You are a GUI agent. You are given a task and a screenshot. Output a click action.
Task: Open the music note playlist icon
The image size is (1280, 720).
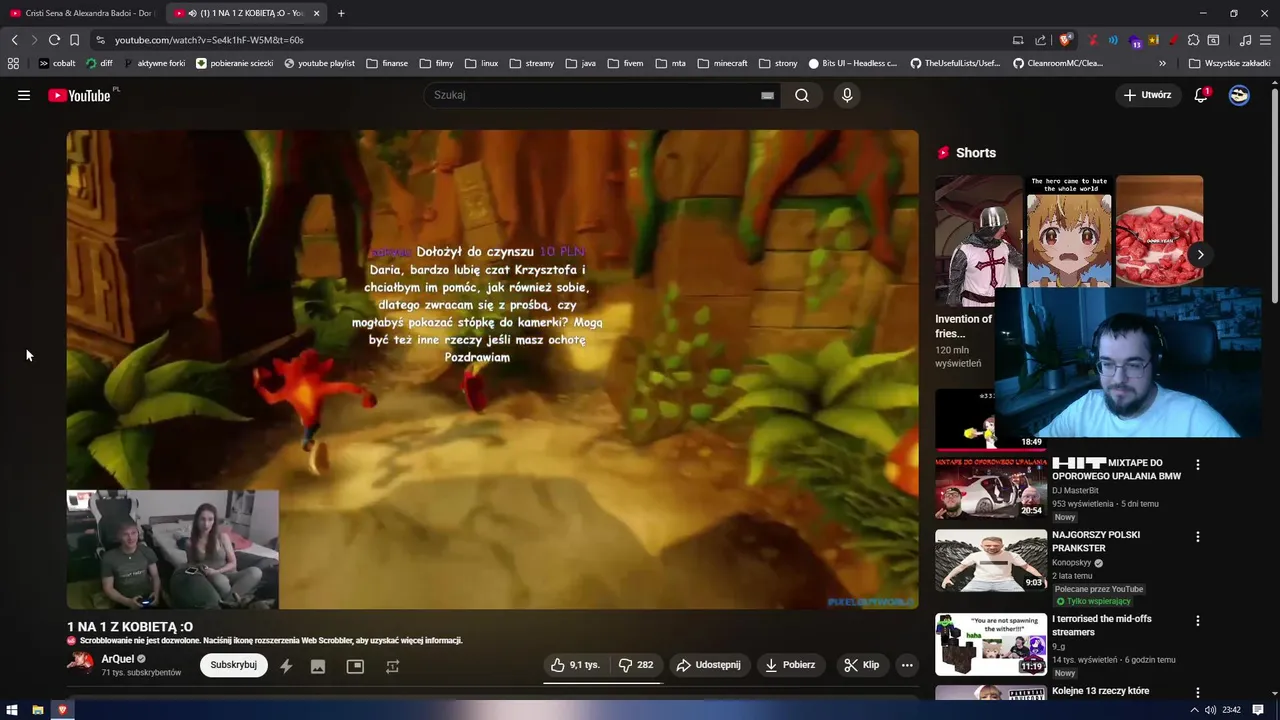[1245, 40]
